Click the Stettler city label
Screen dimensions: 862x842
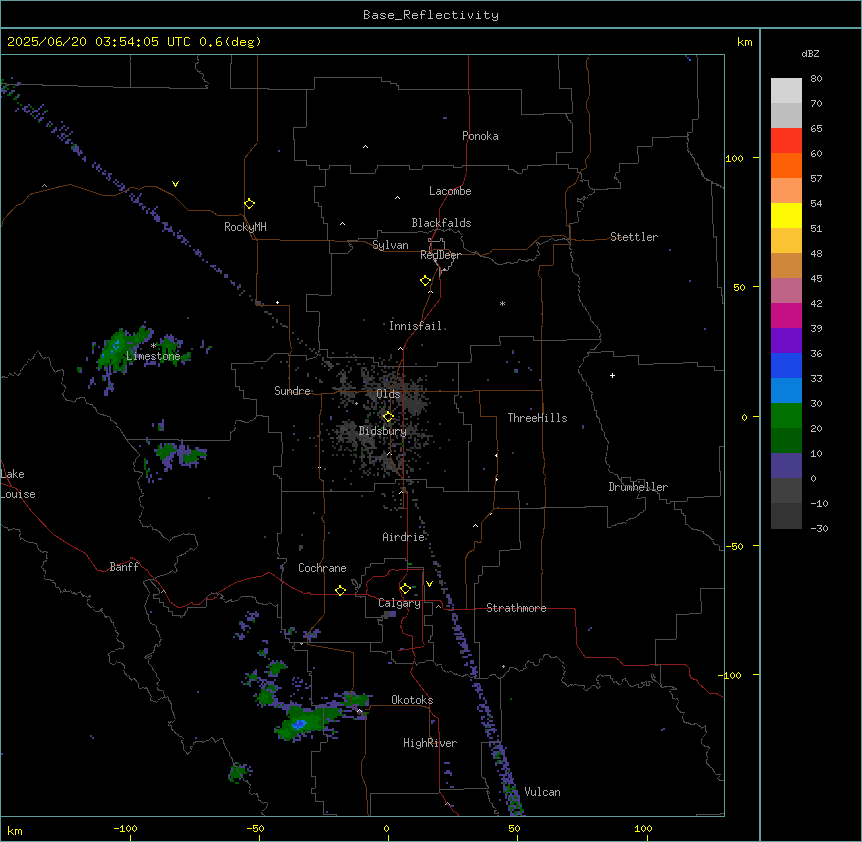(x=634, y=237)
